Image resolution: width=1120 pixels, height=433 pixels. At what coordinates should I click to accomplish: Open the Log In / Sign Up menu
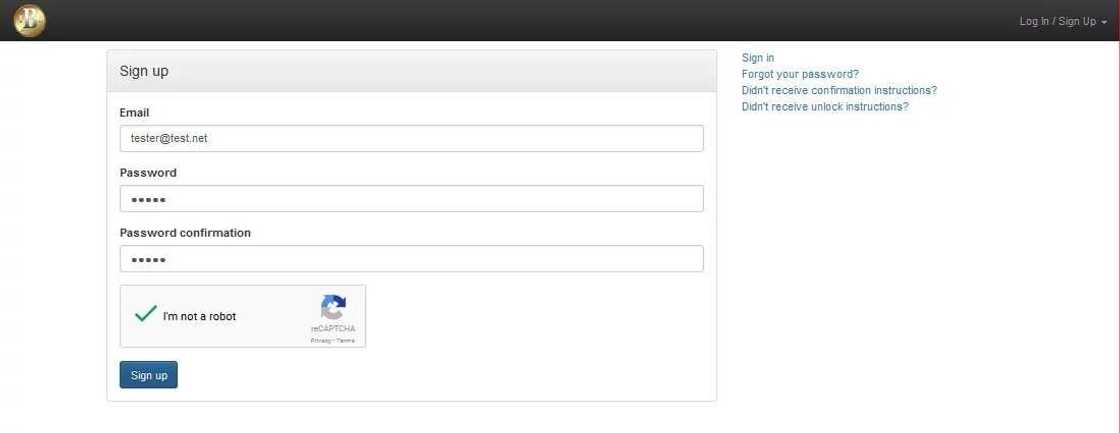click(1057, 21)
